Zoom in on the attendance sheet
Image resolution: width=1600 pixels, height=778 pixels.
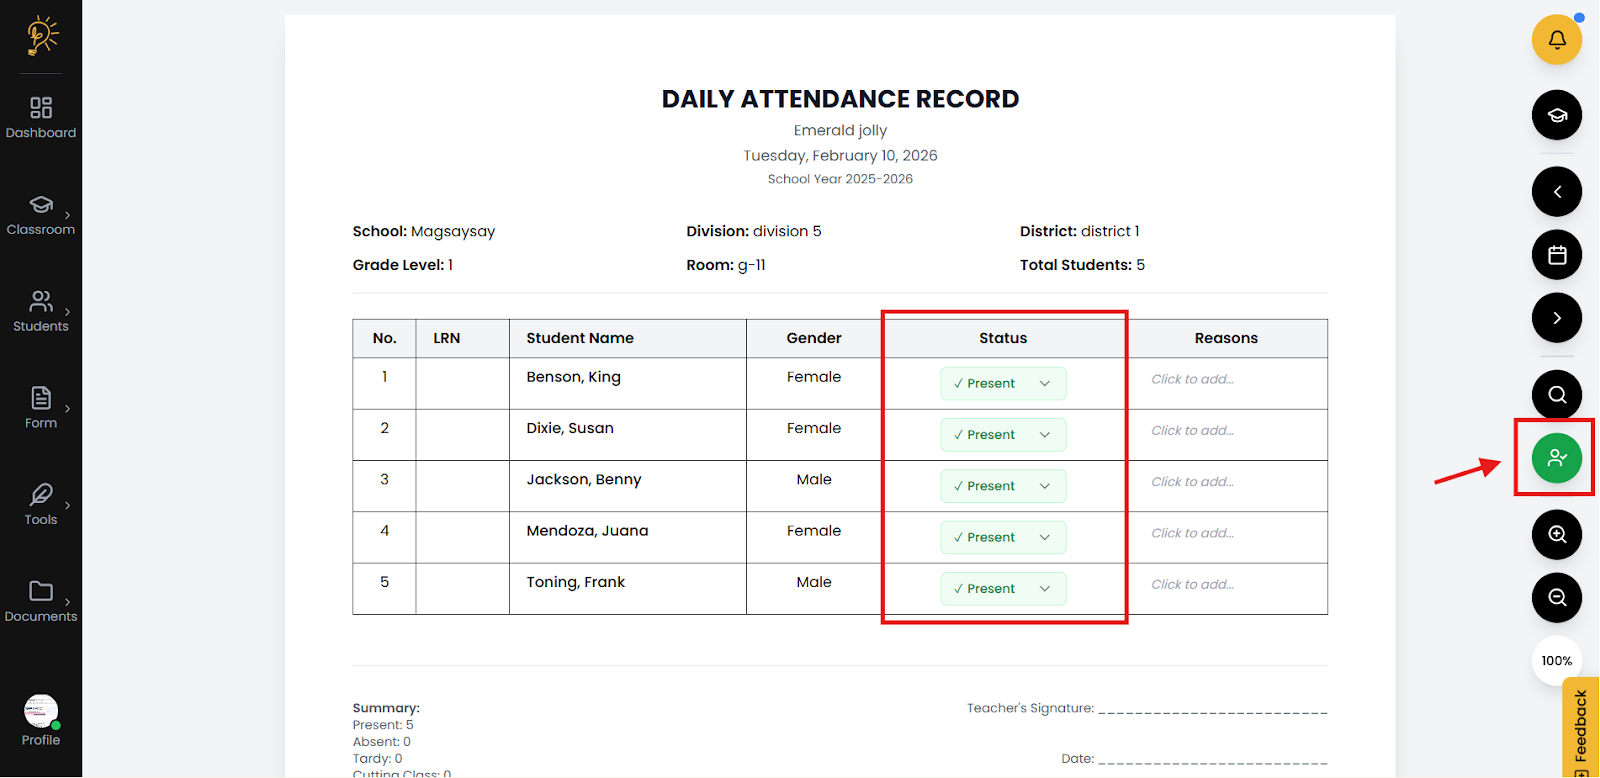pyautogui.click(x=1557, y=535)
